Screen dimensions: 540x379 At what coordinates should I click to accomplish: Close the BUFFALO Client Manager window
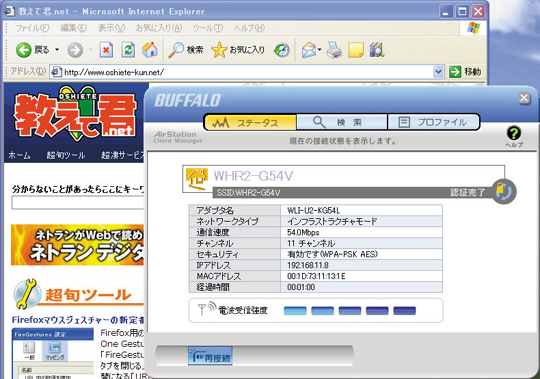[x=524, y=98]
